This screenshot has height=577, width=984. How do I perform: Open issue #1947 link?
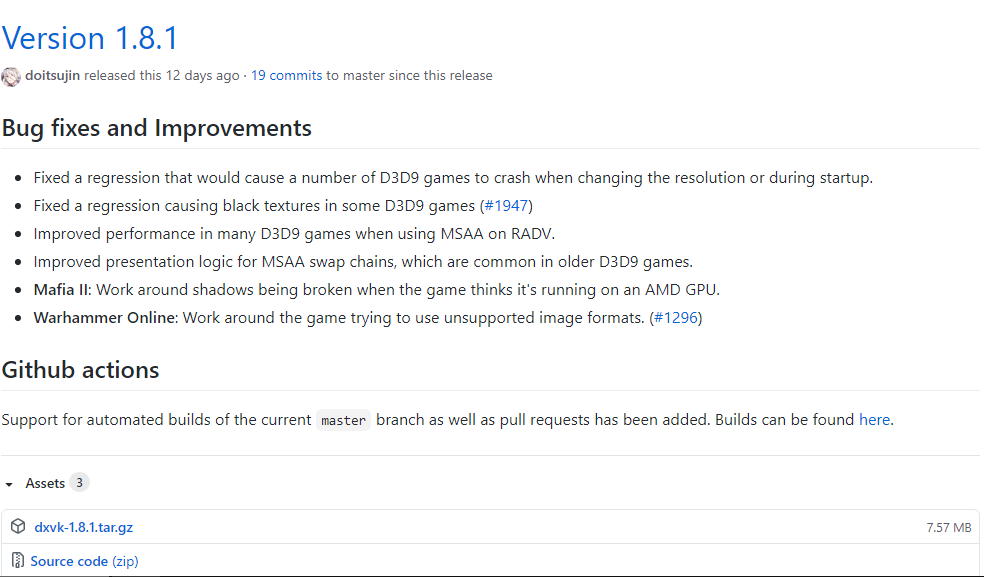pos(506,206)
